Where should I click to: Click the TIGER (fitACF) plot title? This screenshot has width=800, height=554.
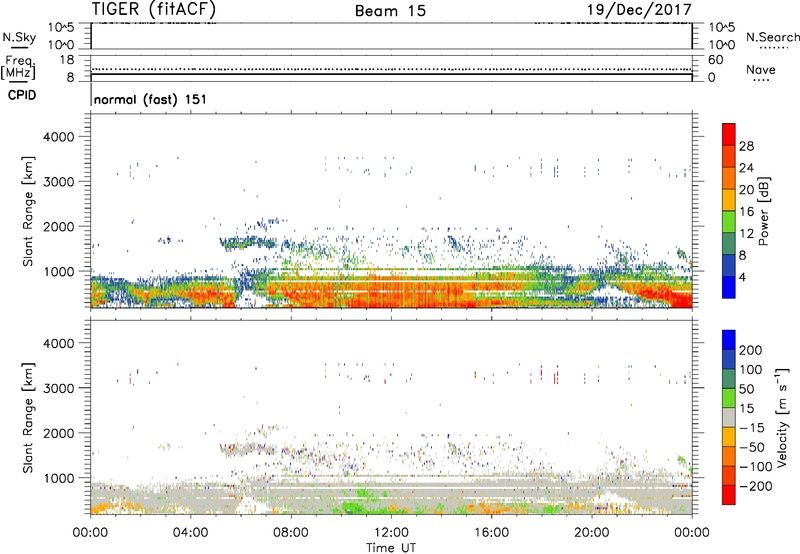(x=154, y=9)
